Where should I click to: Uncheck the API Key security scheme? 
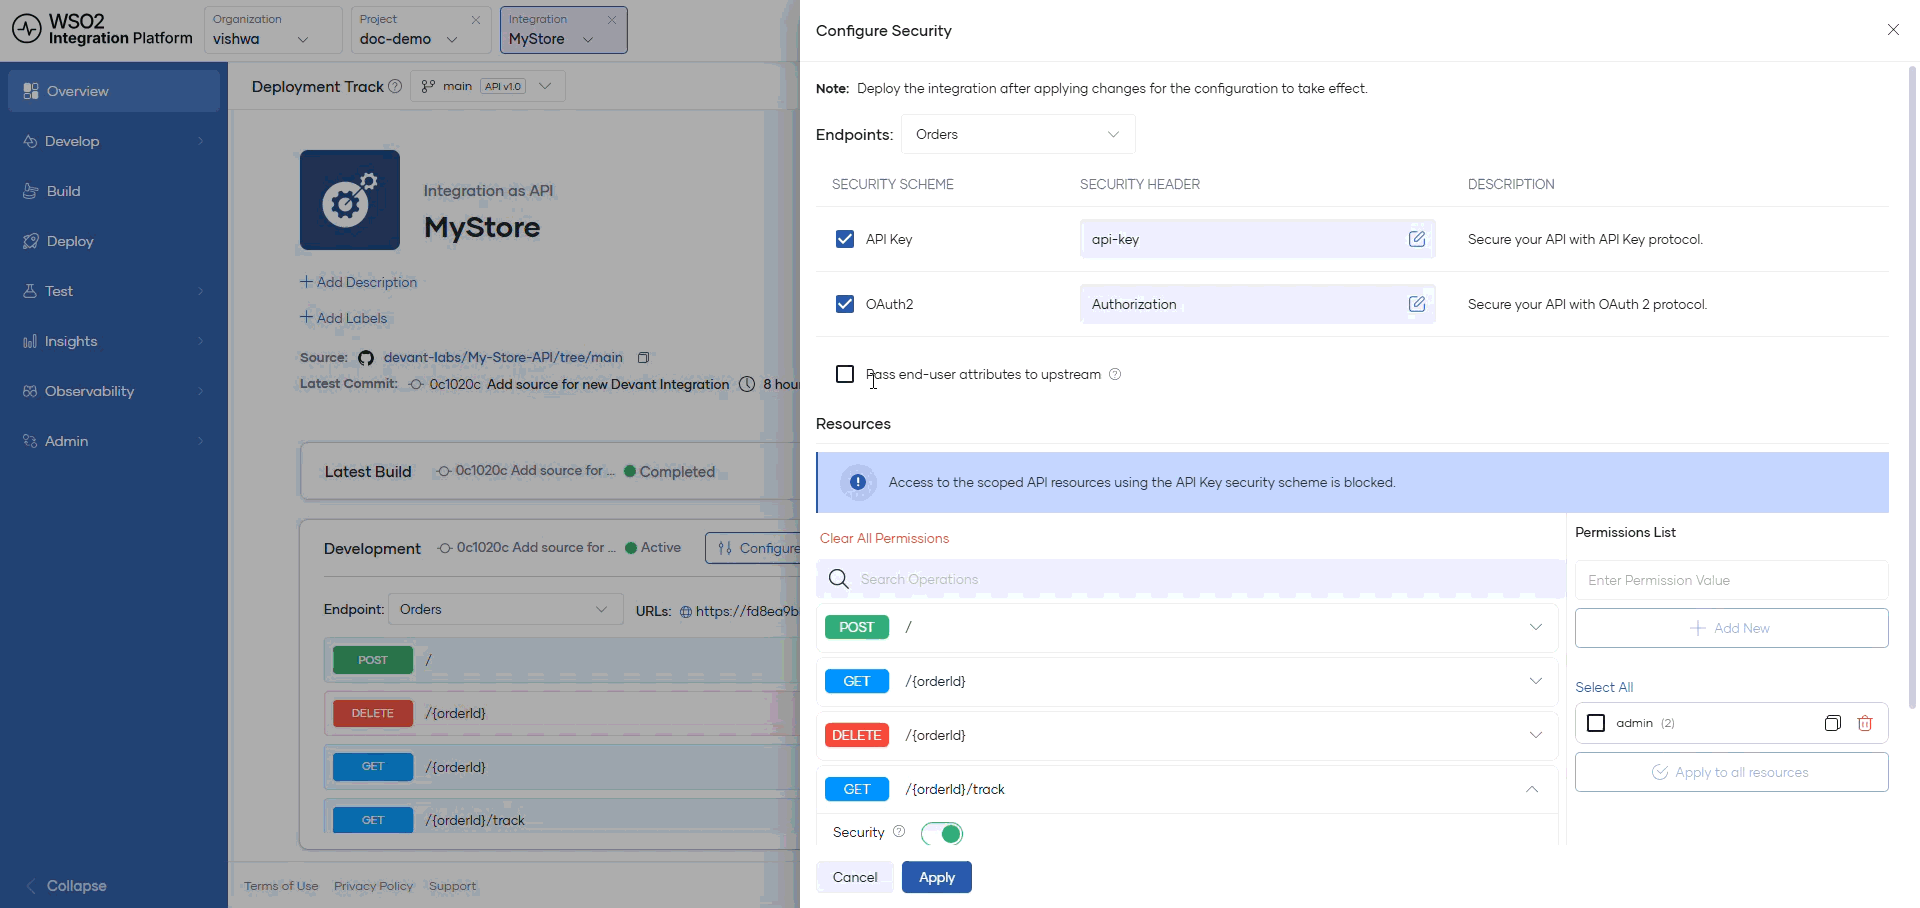coord(845,239)
